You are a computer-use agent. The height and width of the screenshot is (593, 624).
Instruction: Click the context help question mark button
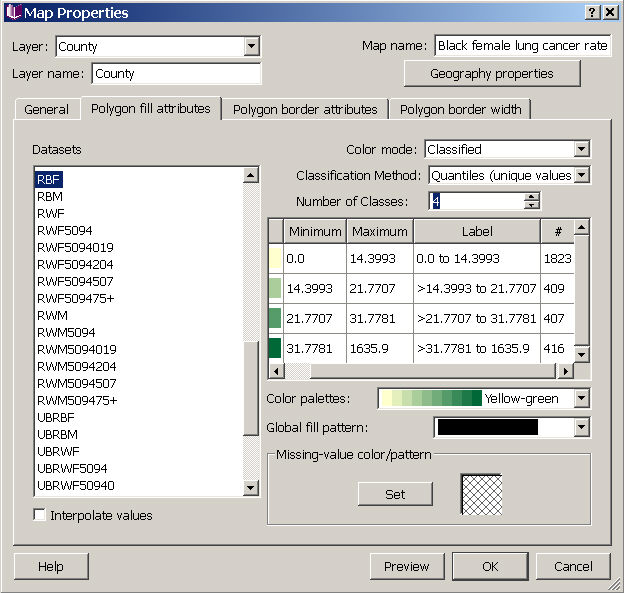click(x=591, y=12)
